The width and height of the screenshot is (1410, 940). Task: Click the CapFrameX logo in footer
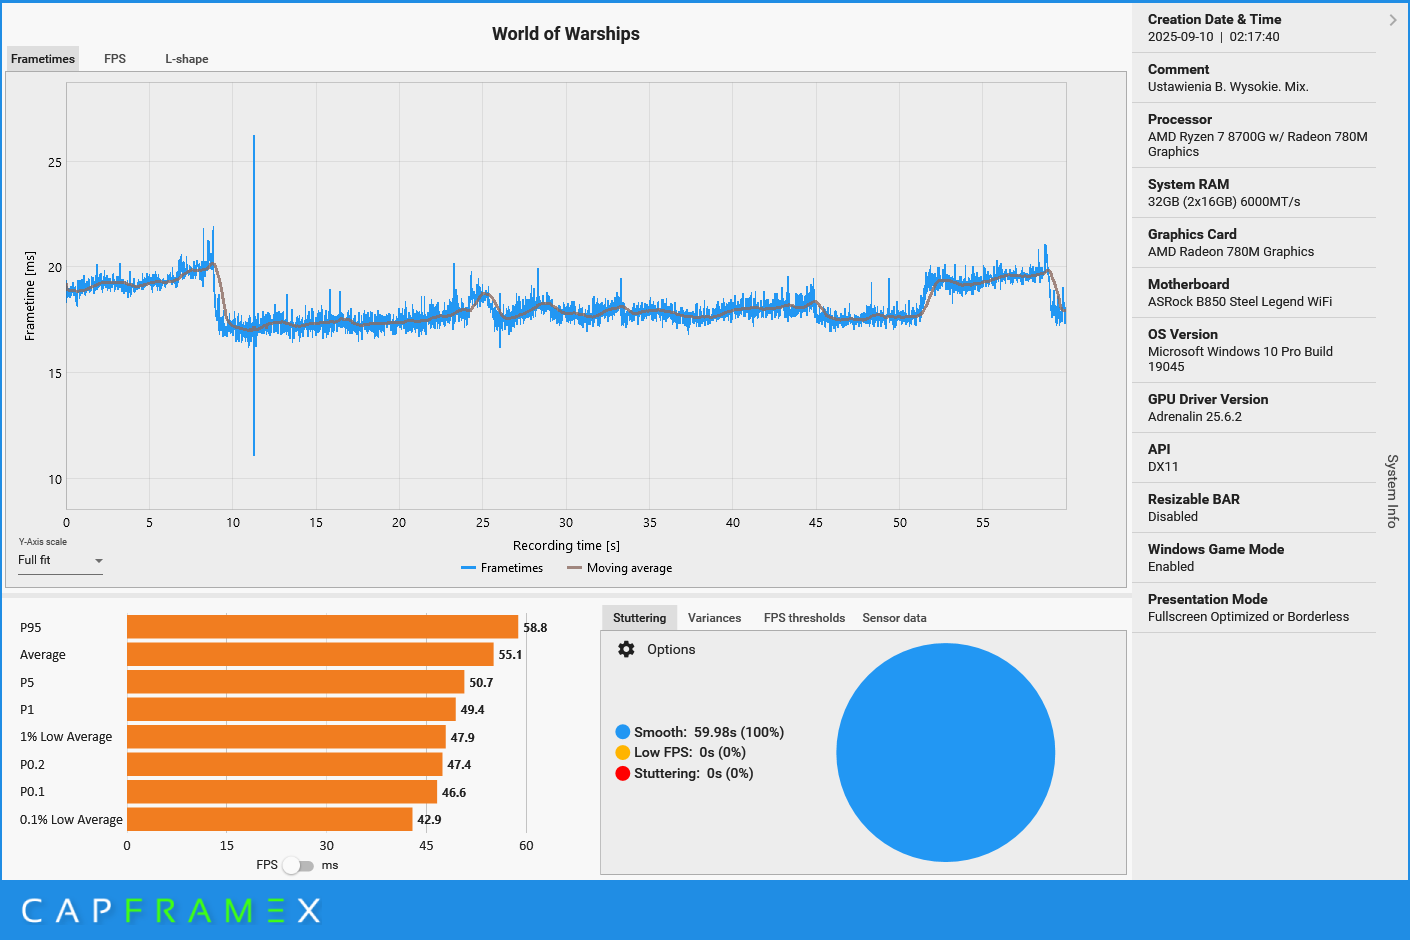[x=171, y=910]
